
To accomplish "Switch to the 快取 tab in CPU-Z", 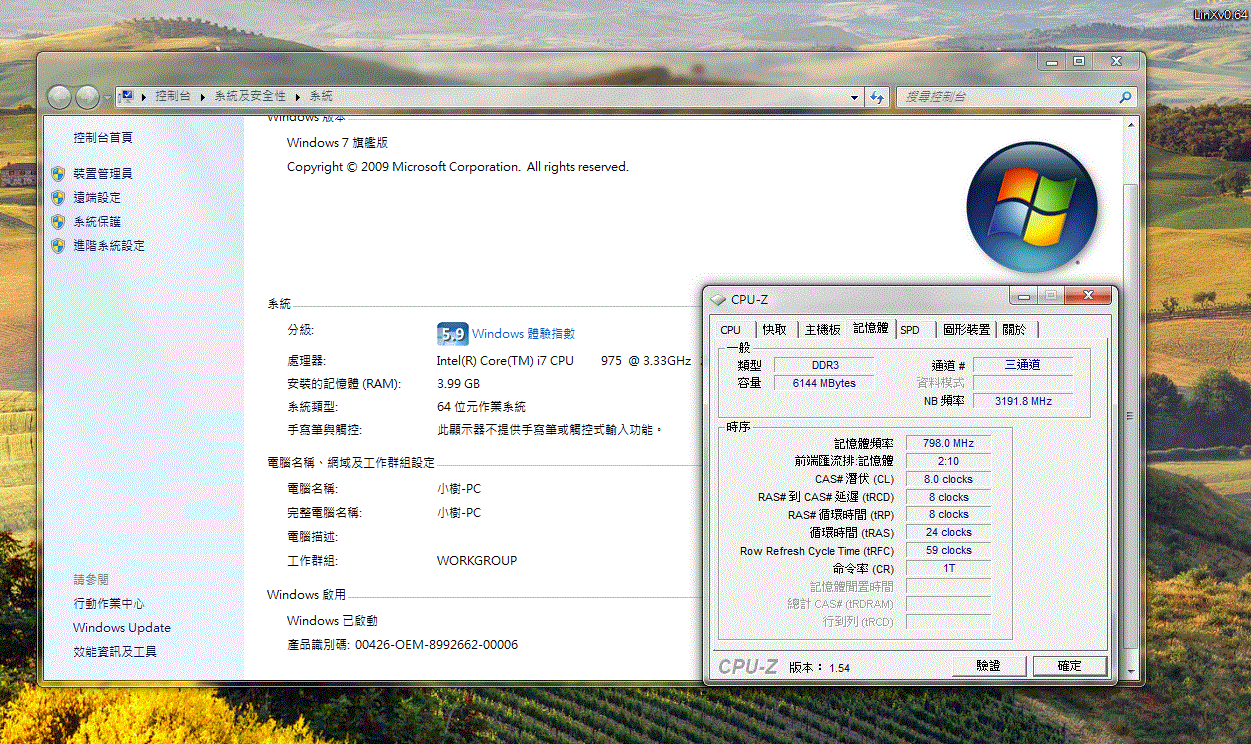I will coord(775,329).
